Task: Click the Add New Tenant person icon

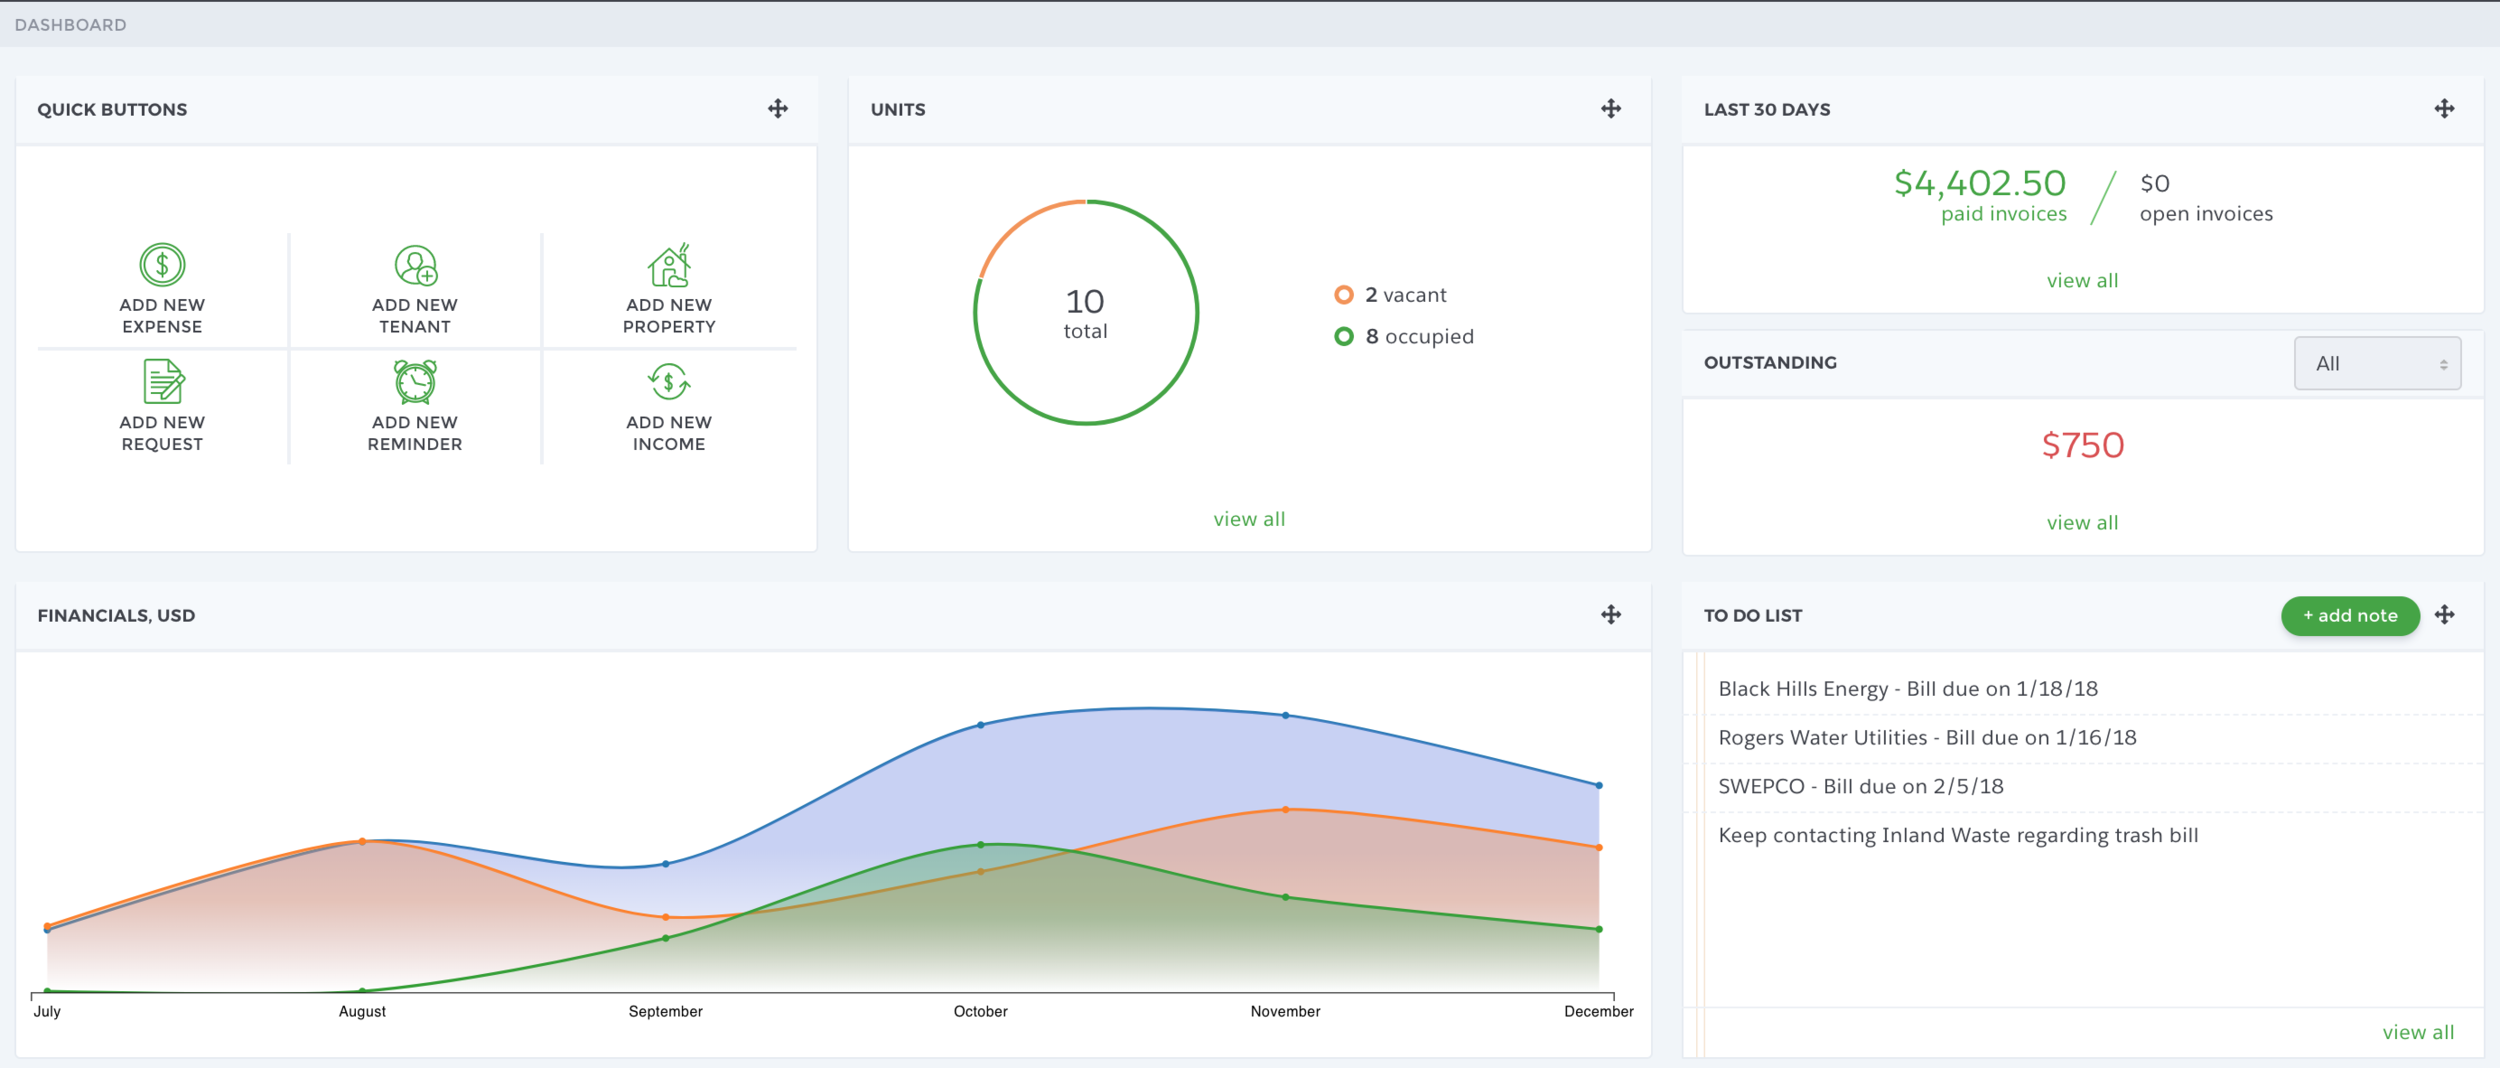Action: (415, 265)
